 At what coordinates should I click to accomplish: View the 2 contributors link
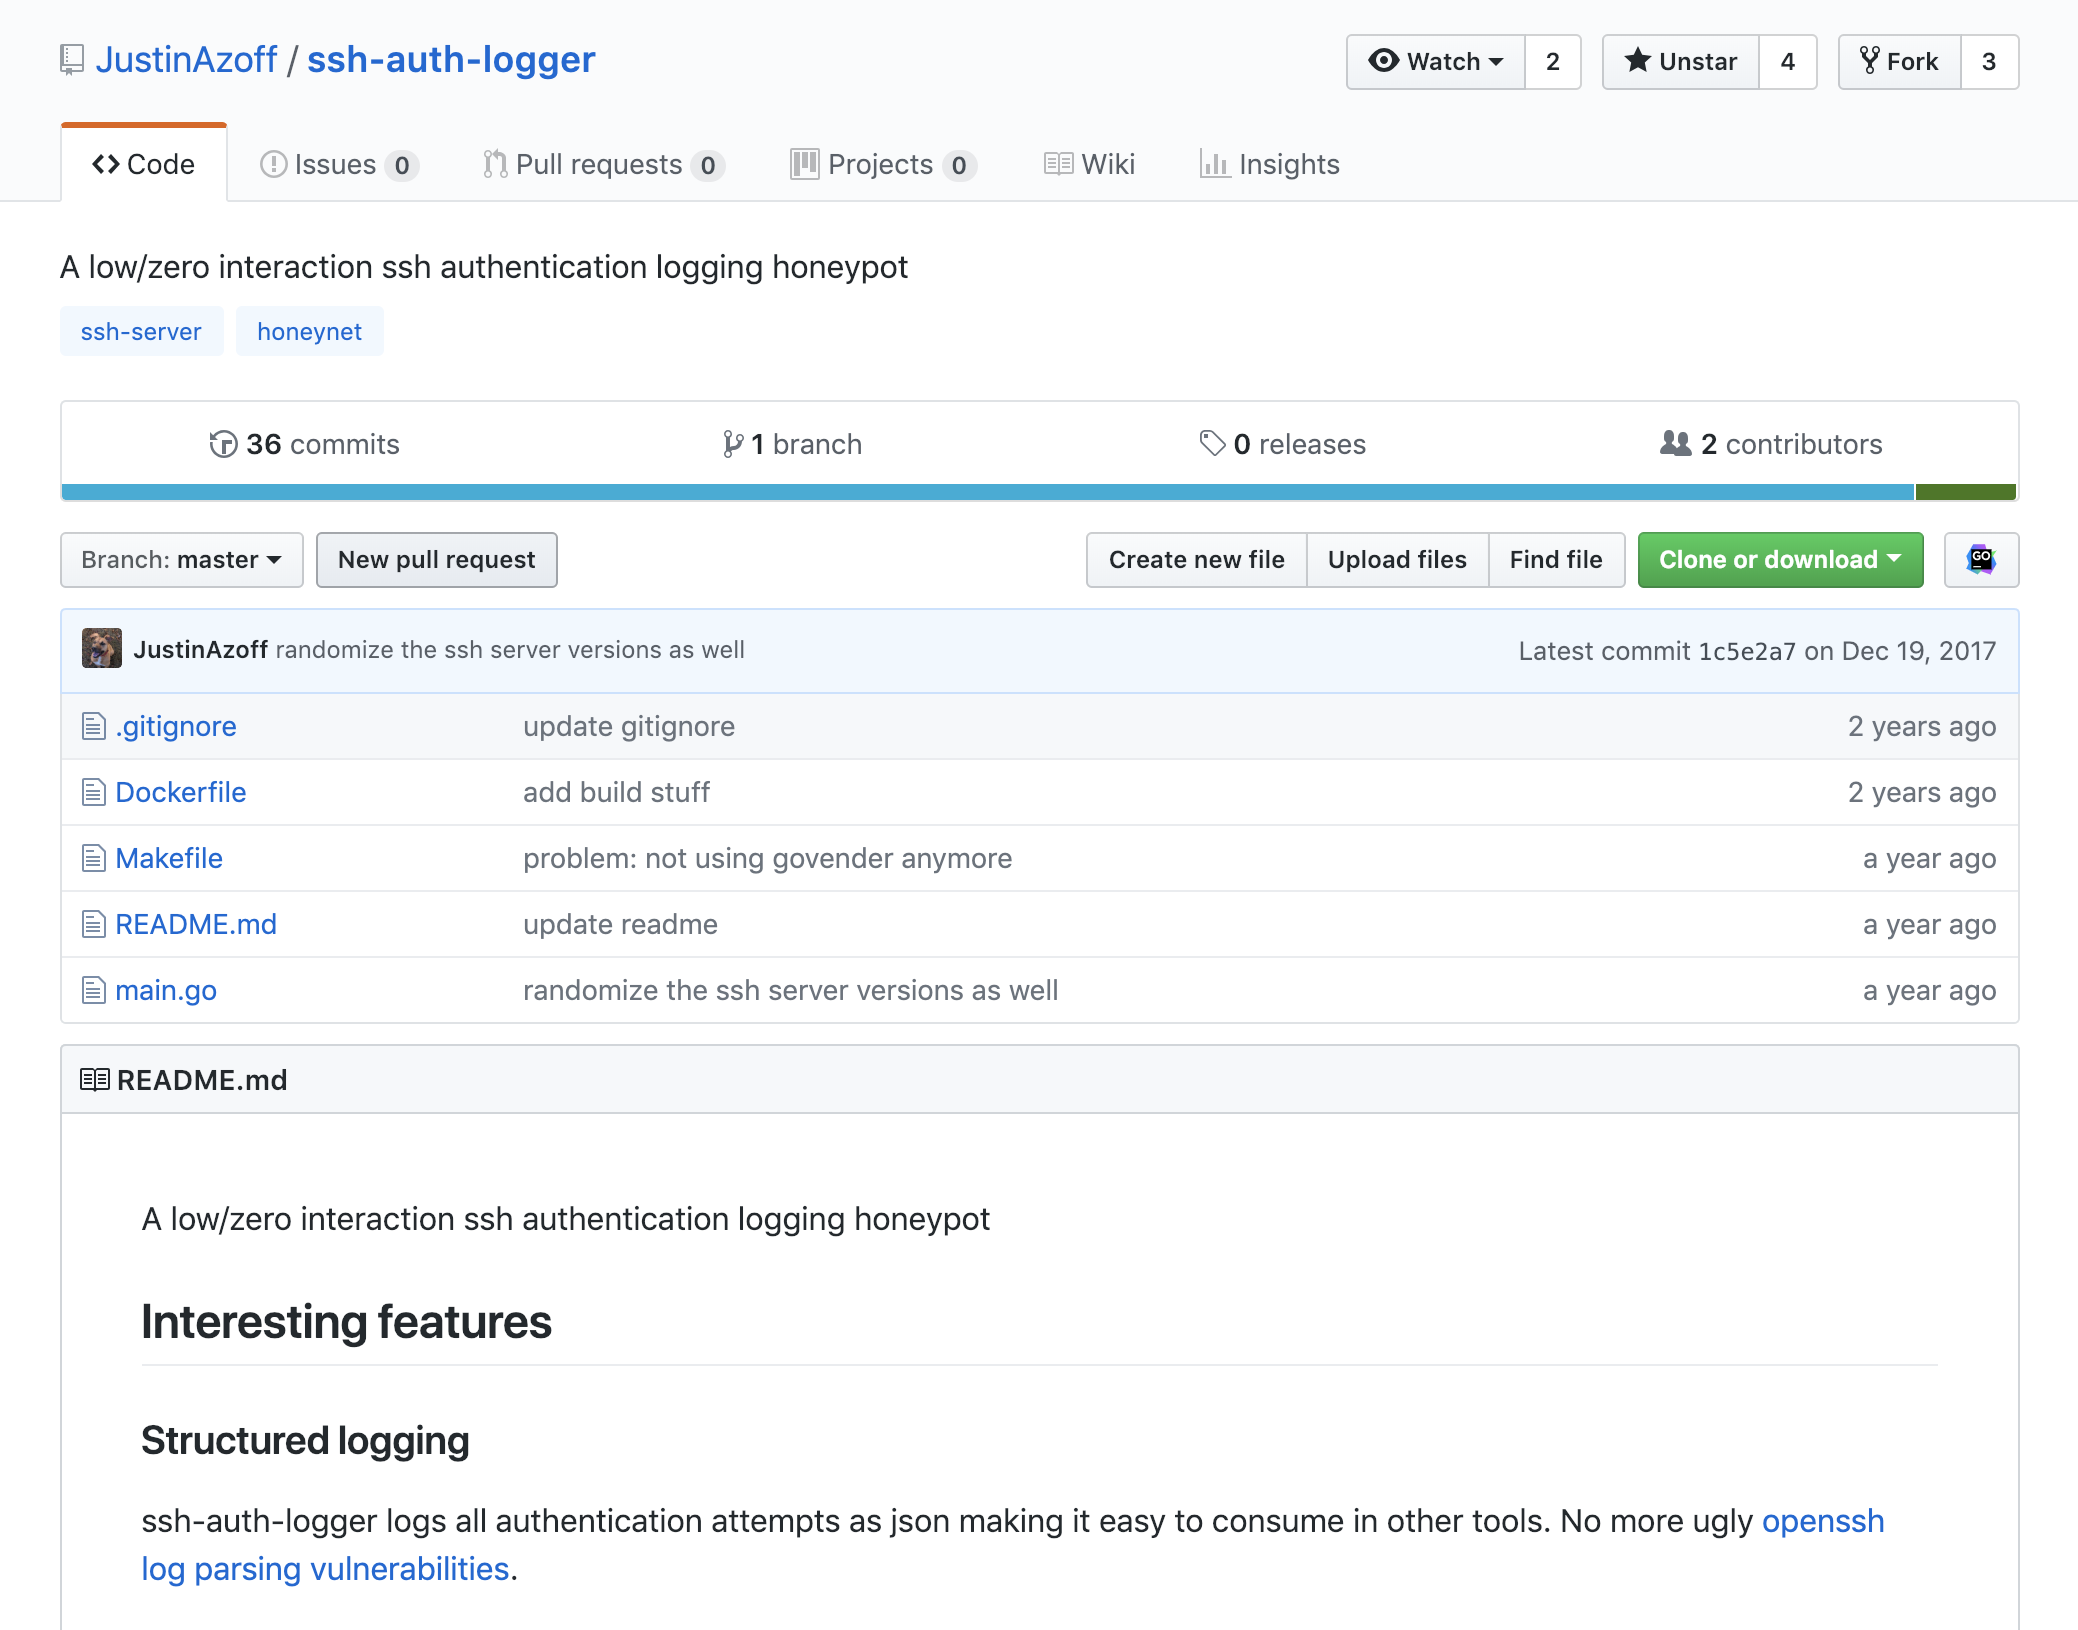tap(1771, 444)
